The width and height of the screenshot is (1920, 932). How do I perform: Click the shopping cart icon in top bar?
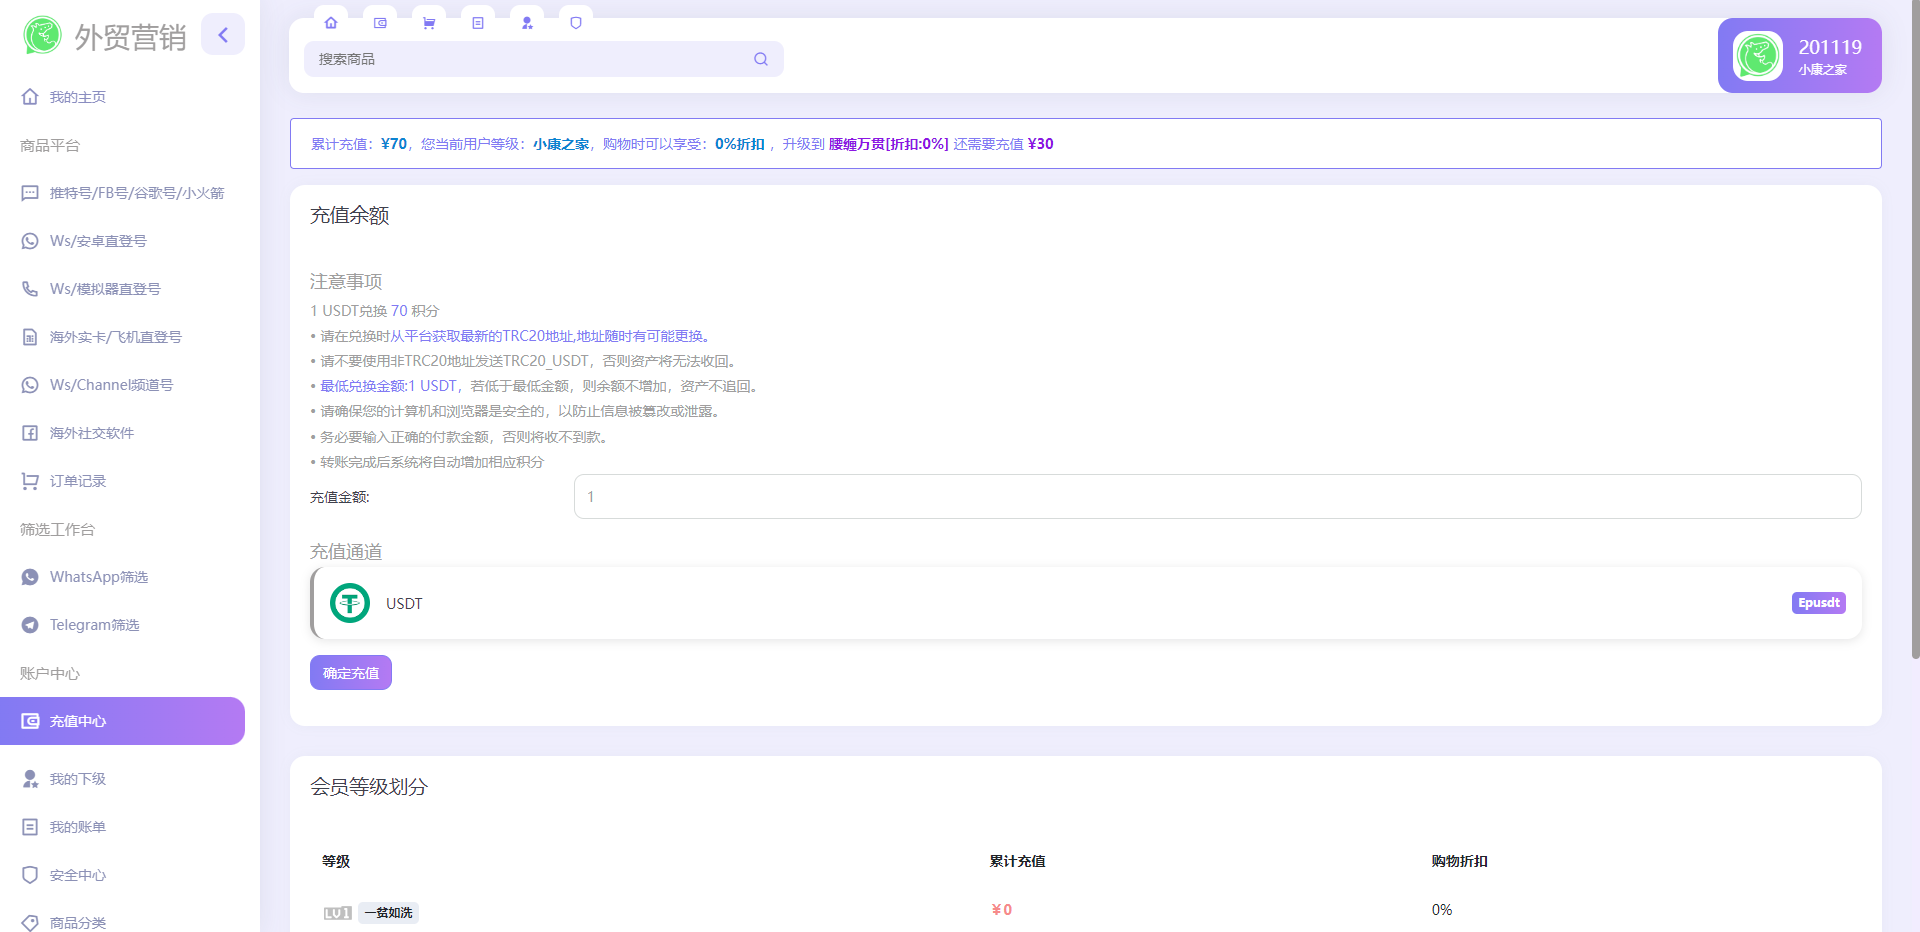click(x=429, y=22)
